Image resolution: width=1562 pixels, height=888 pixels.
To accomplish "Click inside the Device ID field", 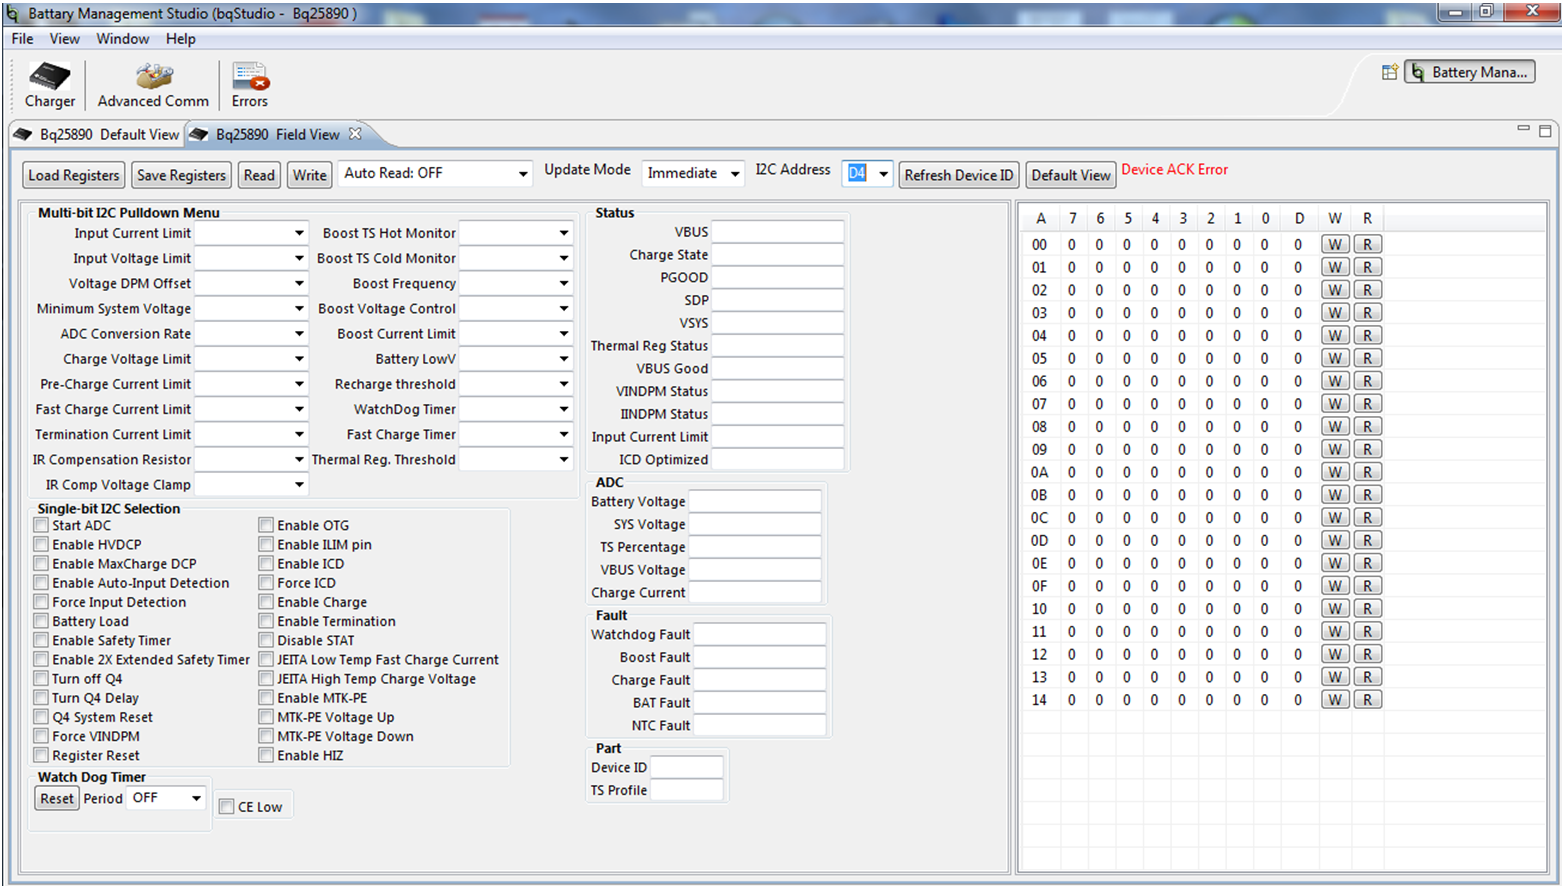I will click(687, 767).
